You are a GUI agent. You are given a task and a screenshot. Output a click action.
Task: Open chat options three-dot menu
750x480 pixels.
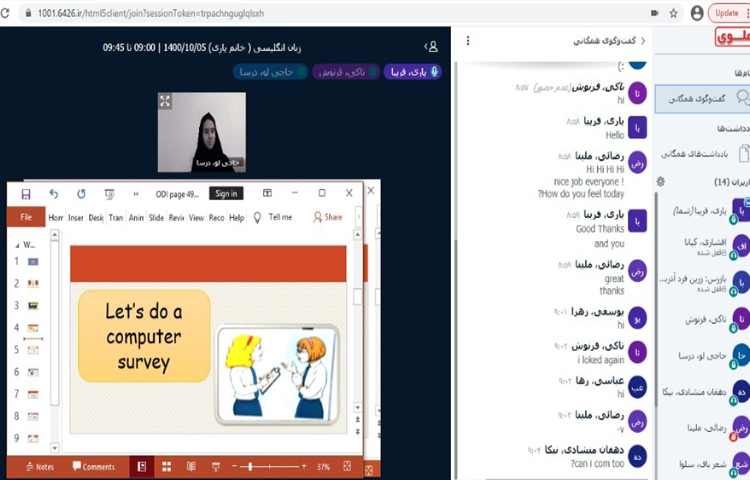coord(468,41)
